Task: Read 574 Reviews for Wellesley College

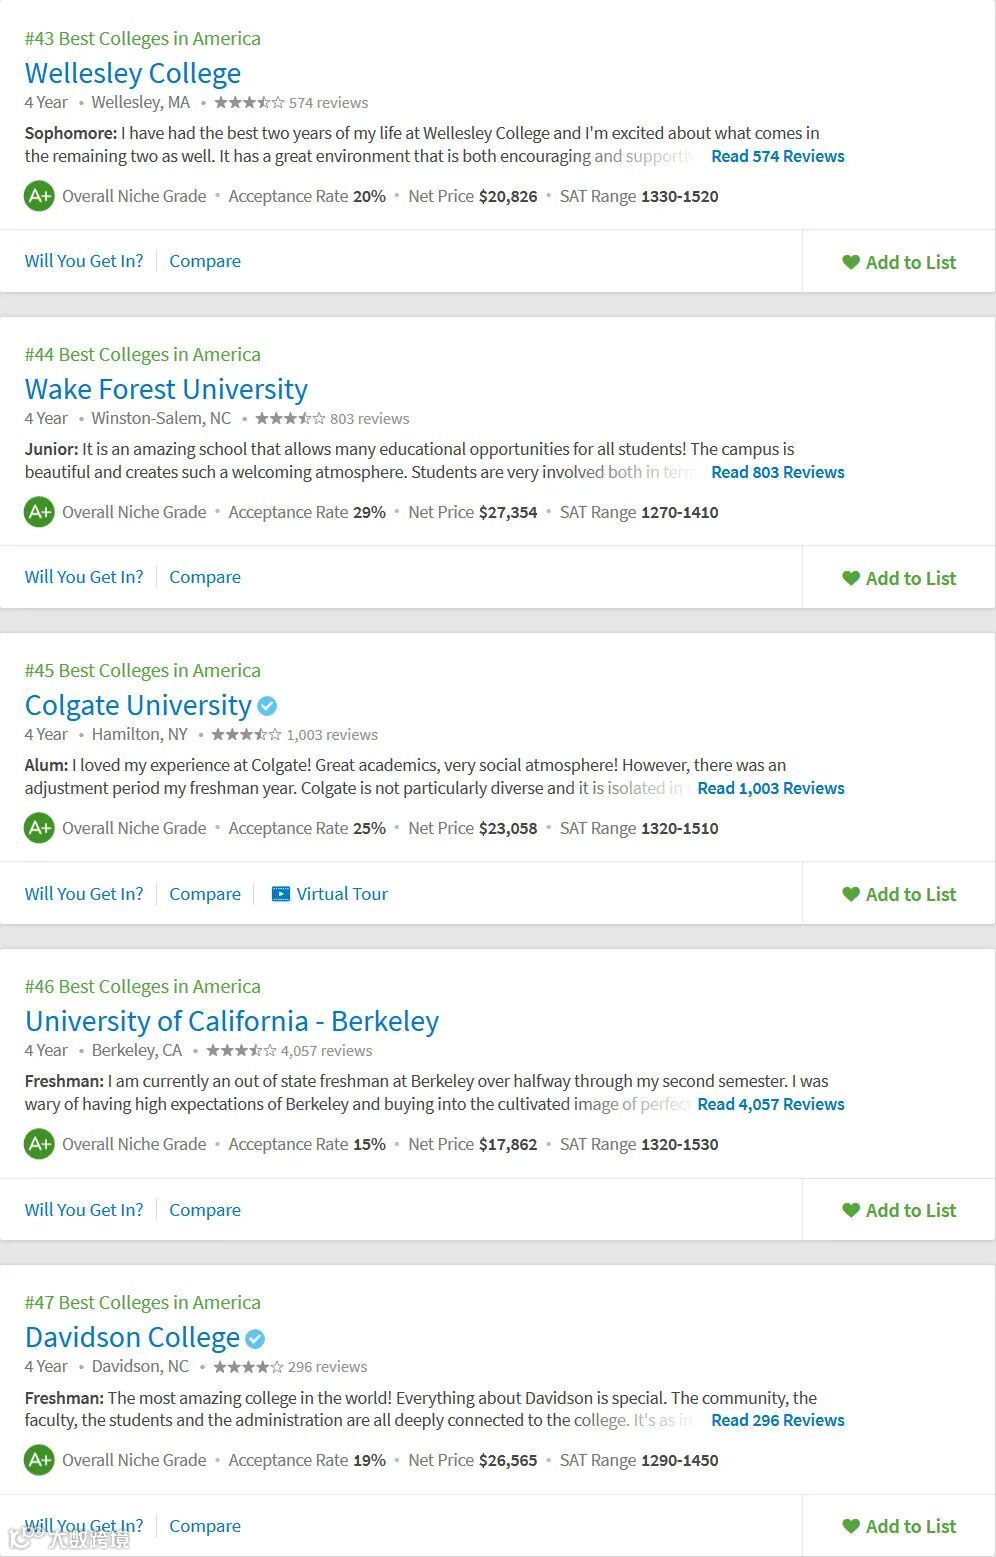Action: [x=777, y=156]
